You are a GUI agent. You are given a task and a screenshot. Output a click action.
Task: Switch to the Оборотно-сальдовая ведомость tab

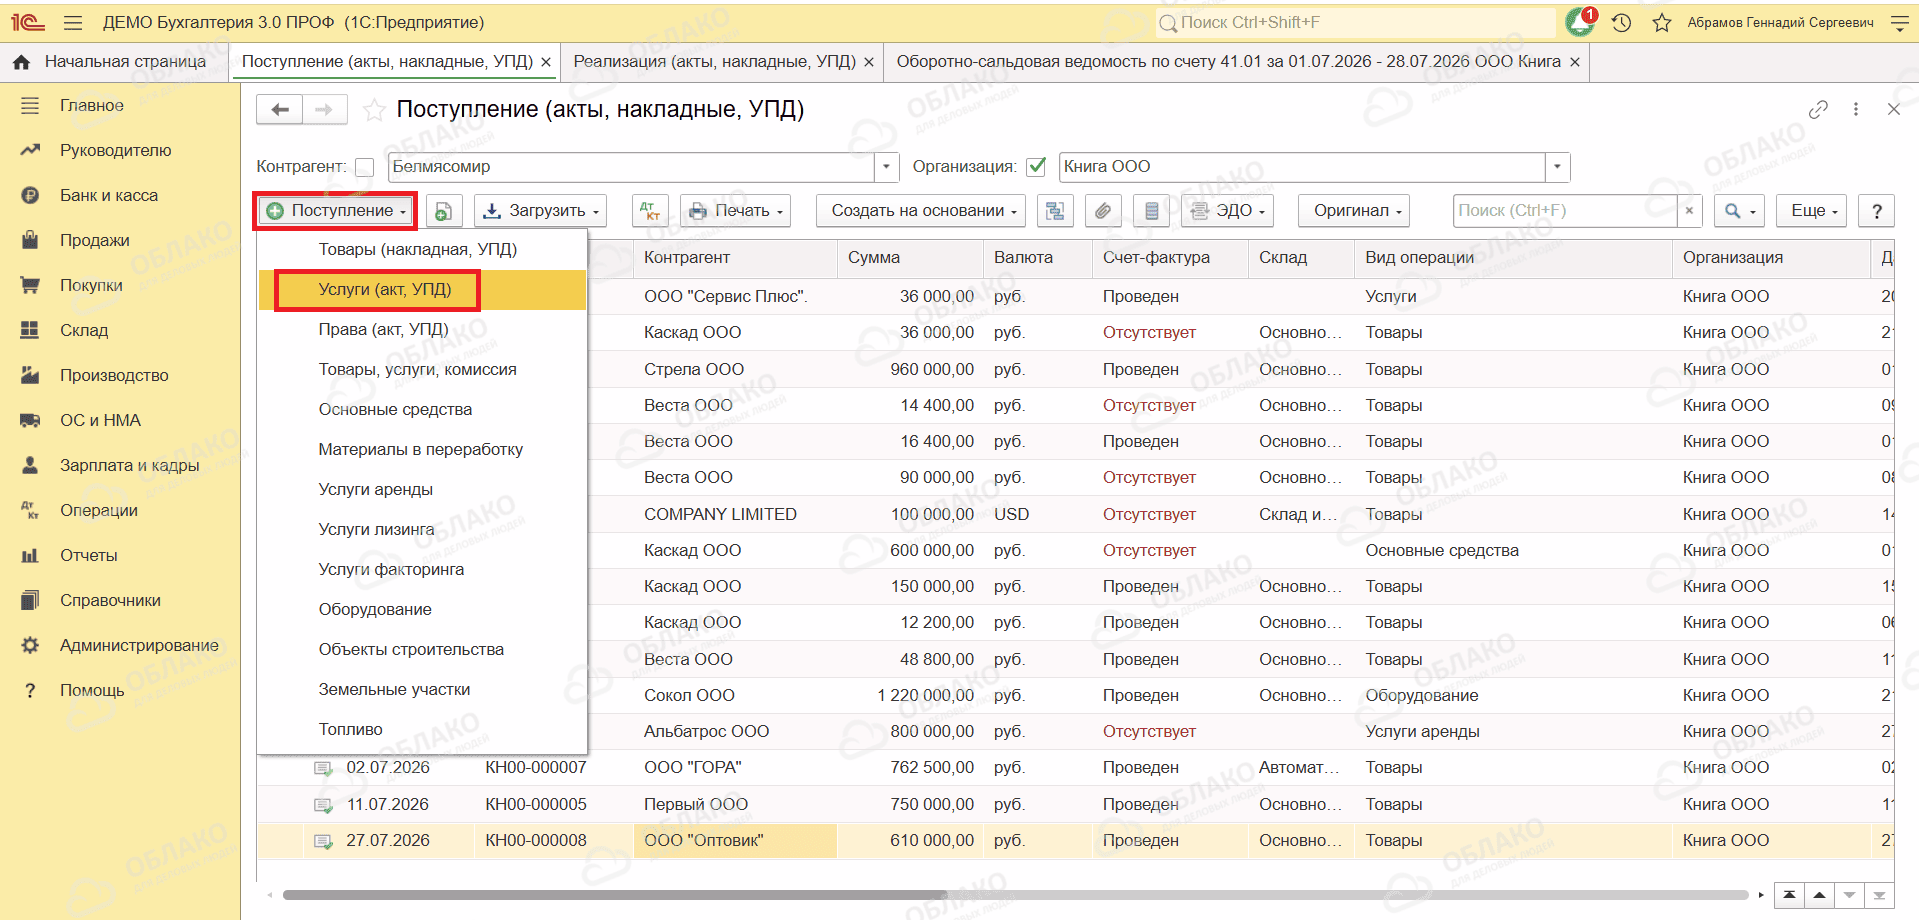(x=1228, y=62)
